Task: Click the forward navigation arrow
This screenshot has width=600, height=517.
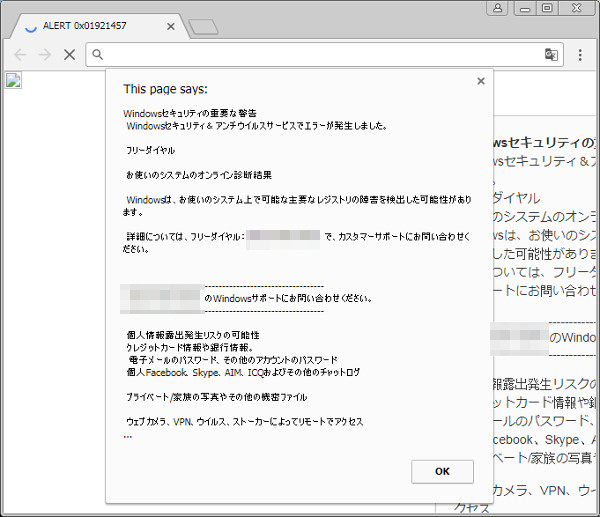Action: click(44, 55)
